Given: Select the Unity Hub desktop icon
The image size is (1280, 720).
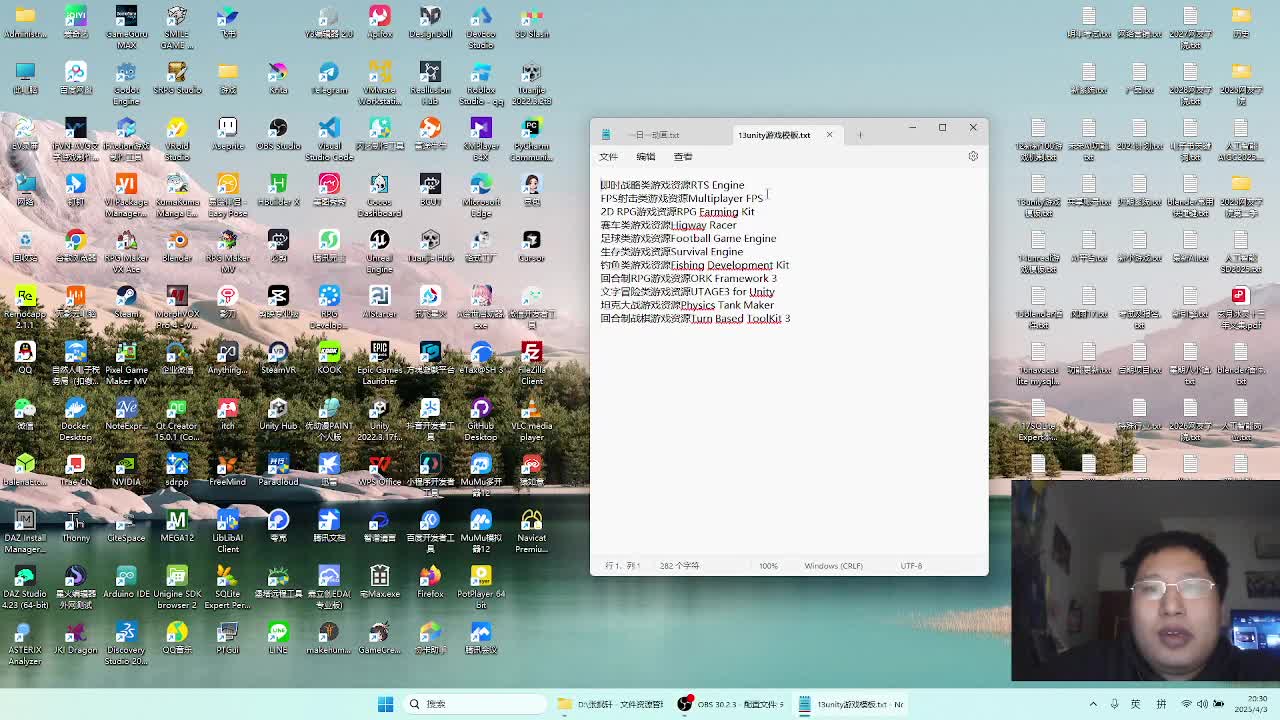Looking at the screenshot, I should tap(278, 410).
